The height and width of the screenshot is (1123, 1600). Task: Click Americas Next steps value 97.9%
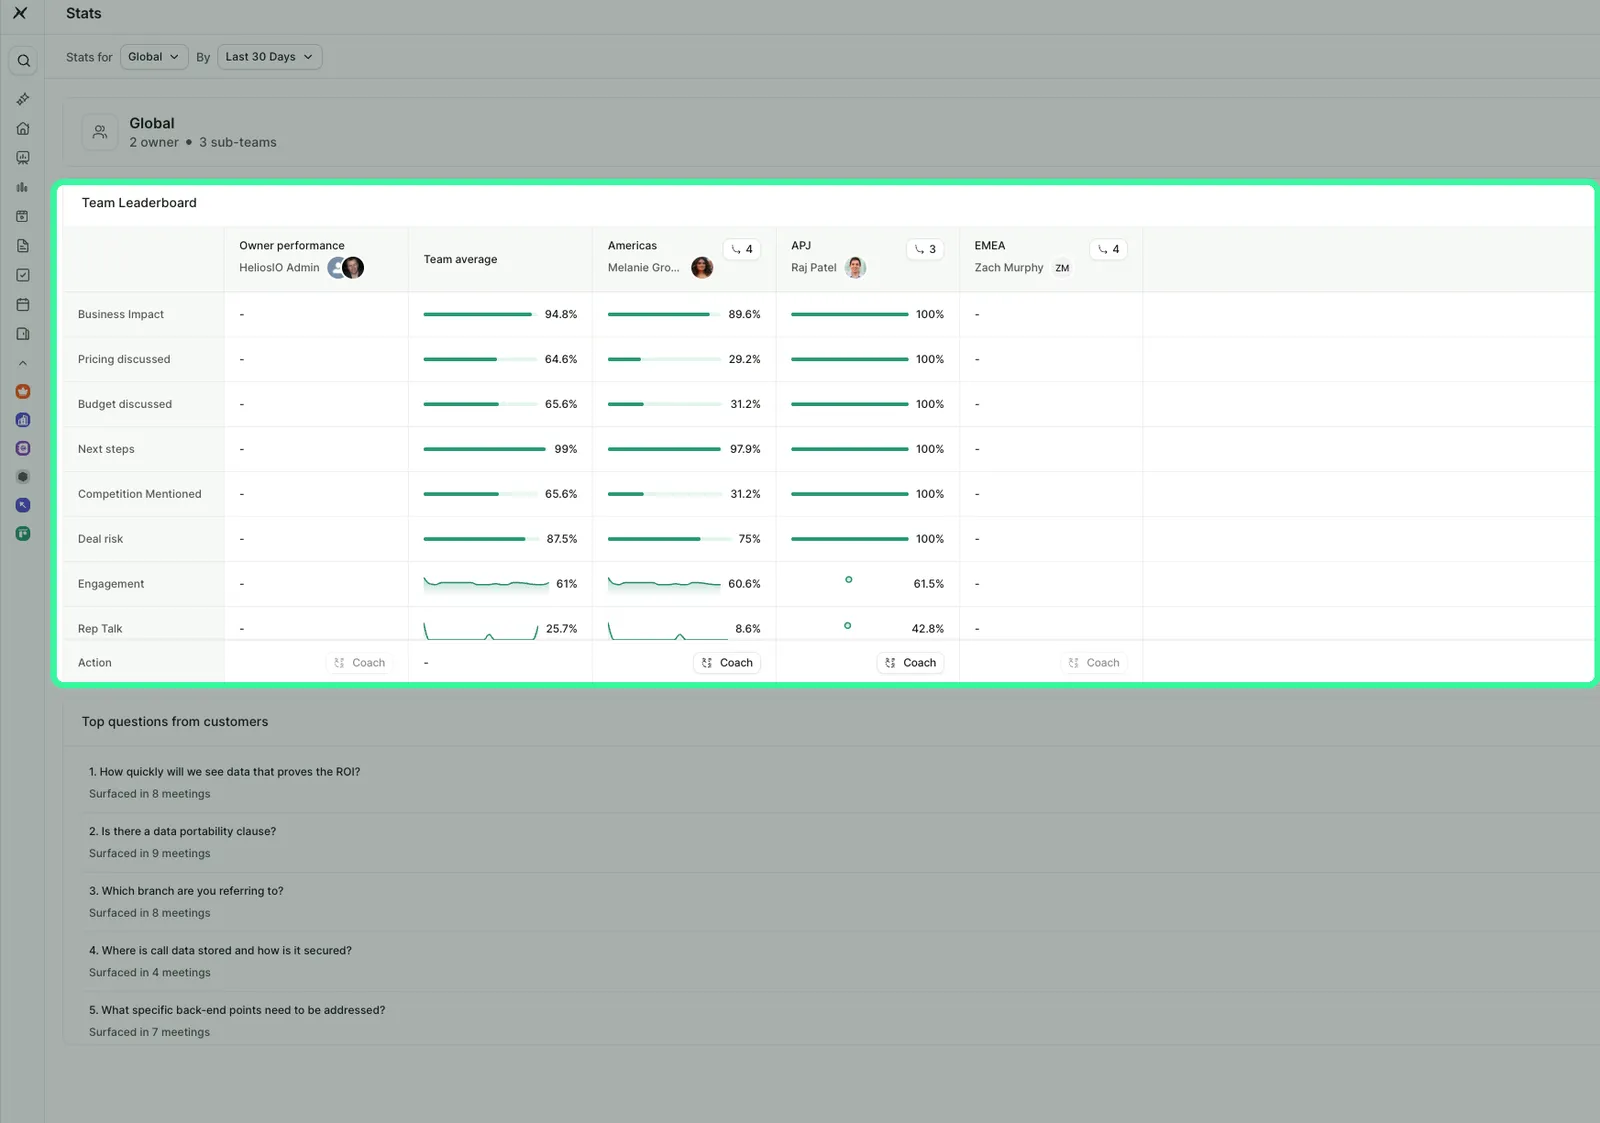(x=745, y=449)
